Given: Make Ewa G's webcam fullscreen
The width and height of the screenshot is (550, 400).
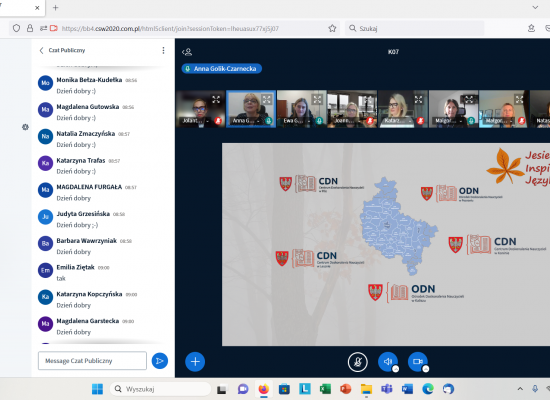Looking at the screenshot, I should [317, 100].
